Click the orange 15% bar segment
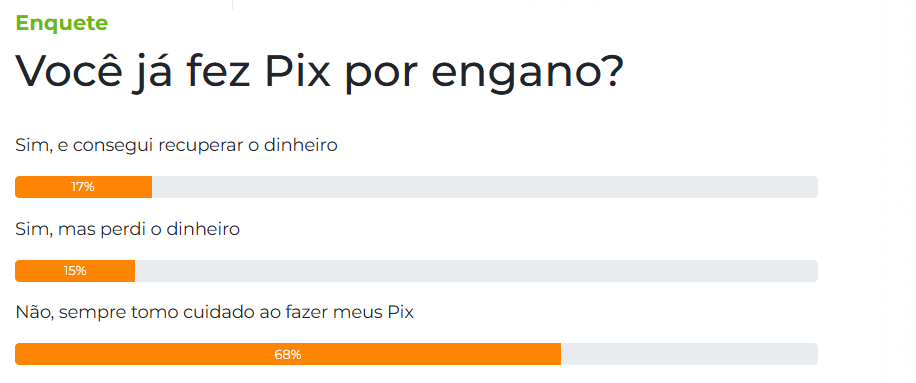Viewport: 916px width, 383px height. point(75,271)
